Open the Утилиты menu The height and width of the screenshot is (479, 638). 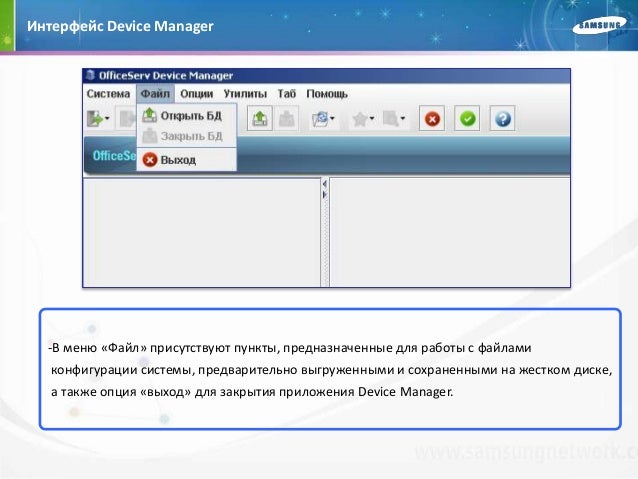(245, 94)
